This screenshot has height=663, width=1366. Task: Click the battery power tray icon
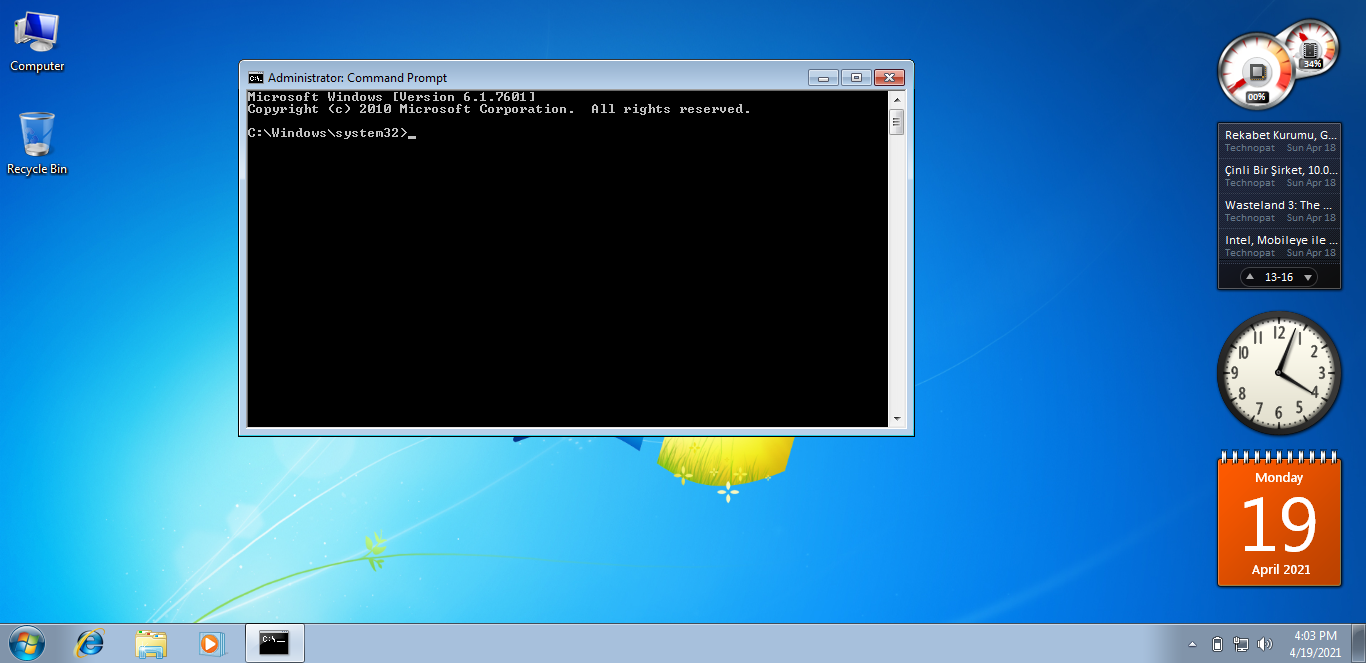(x=1217, y=644)
